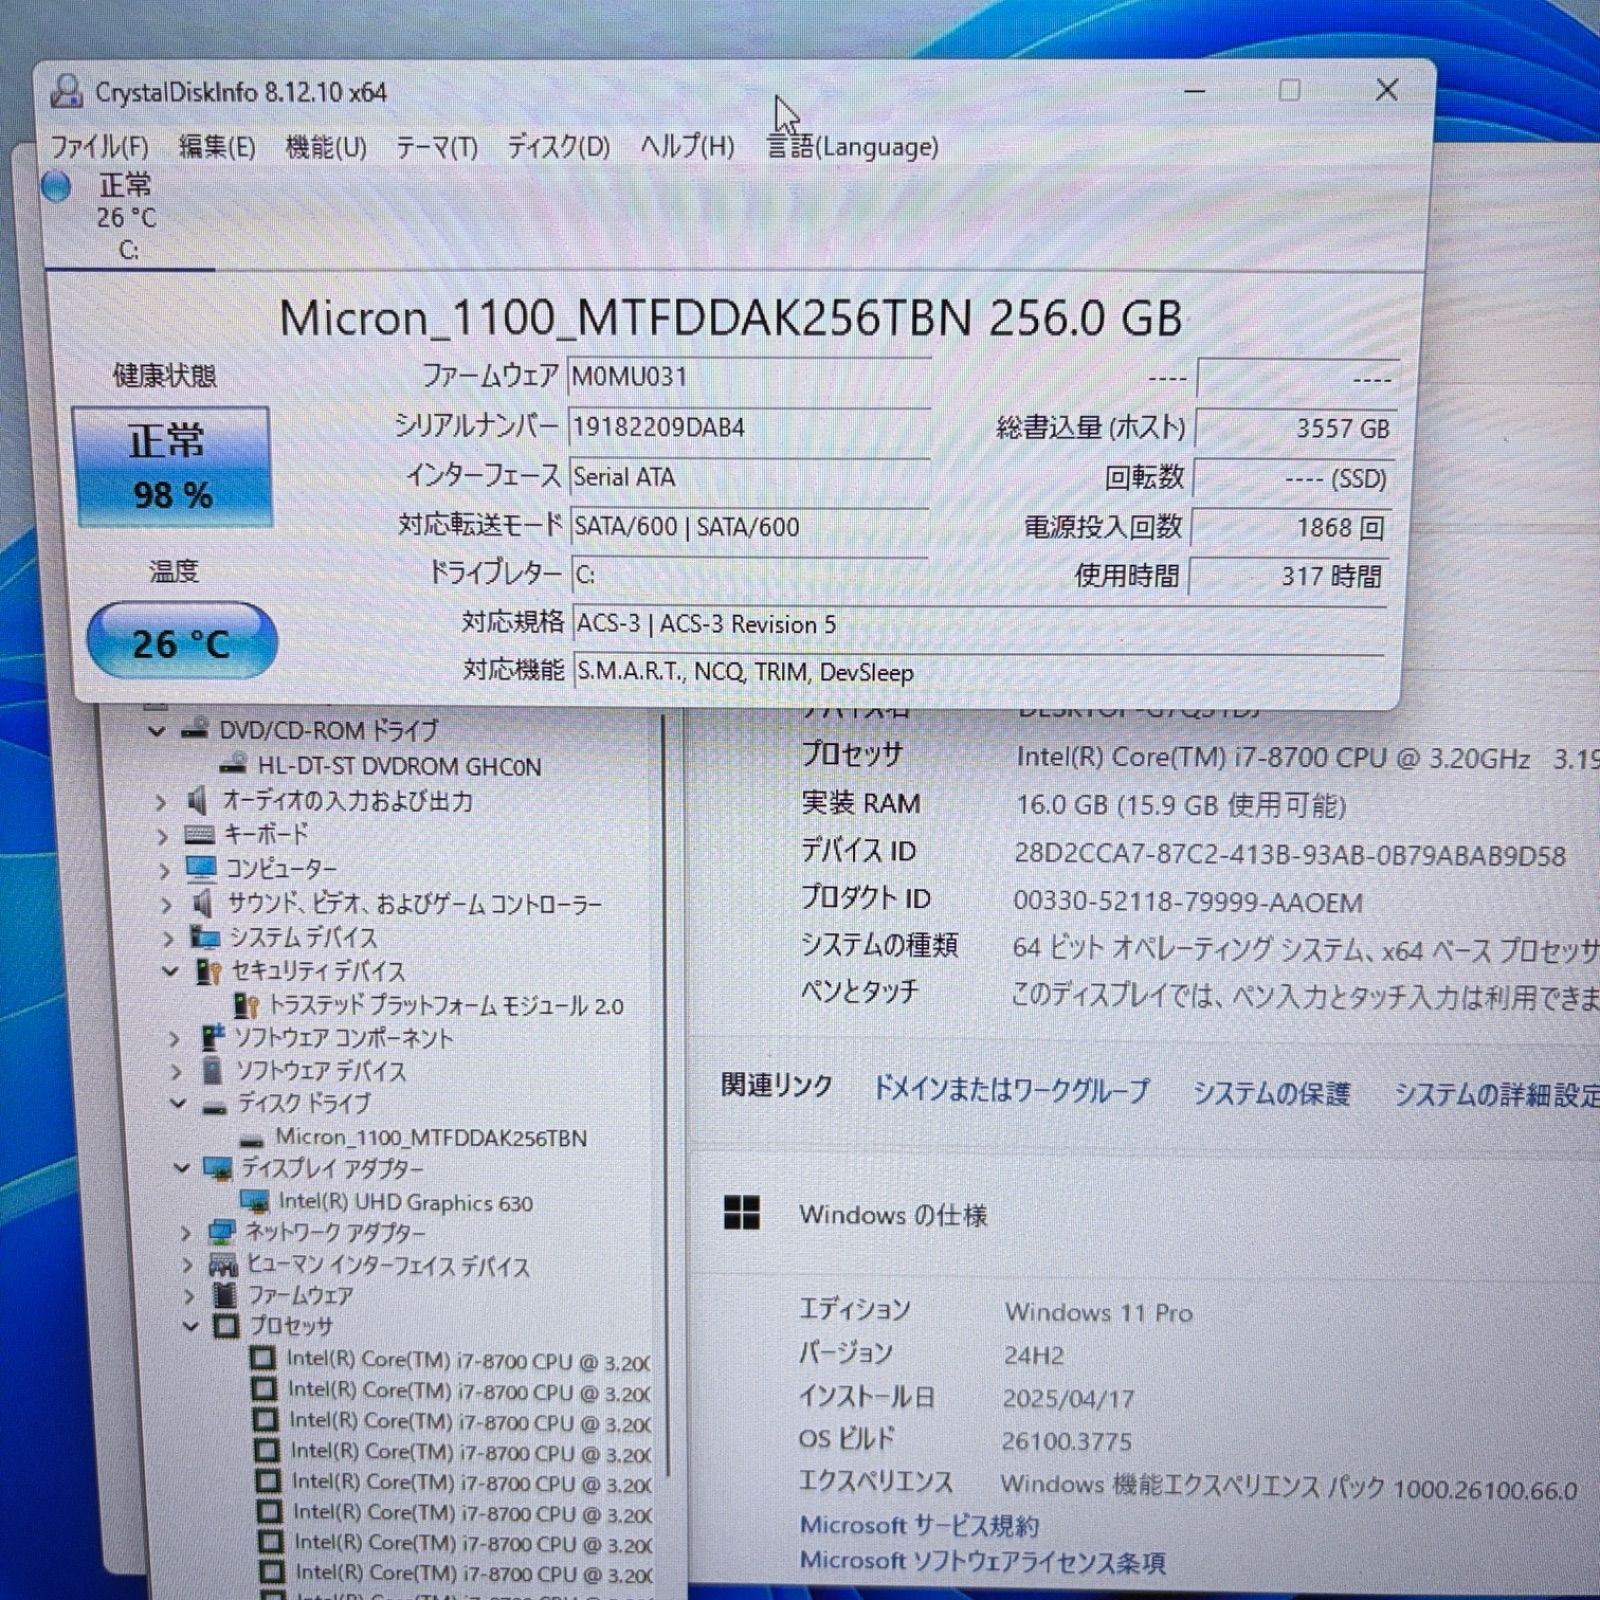Click the Serial ATA interface field
1600x1600 pixels.
[x=749, y=477]
